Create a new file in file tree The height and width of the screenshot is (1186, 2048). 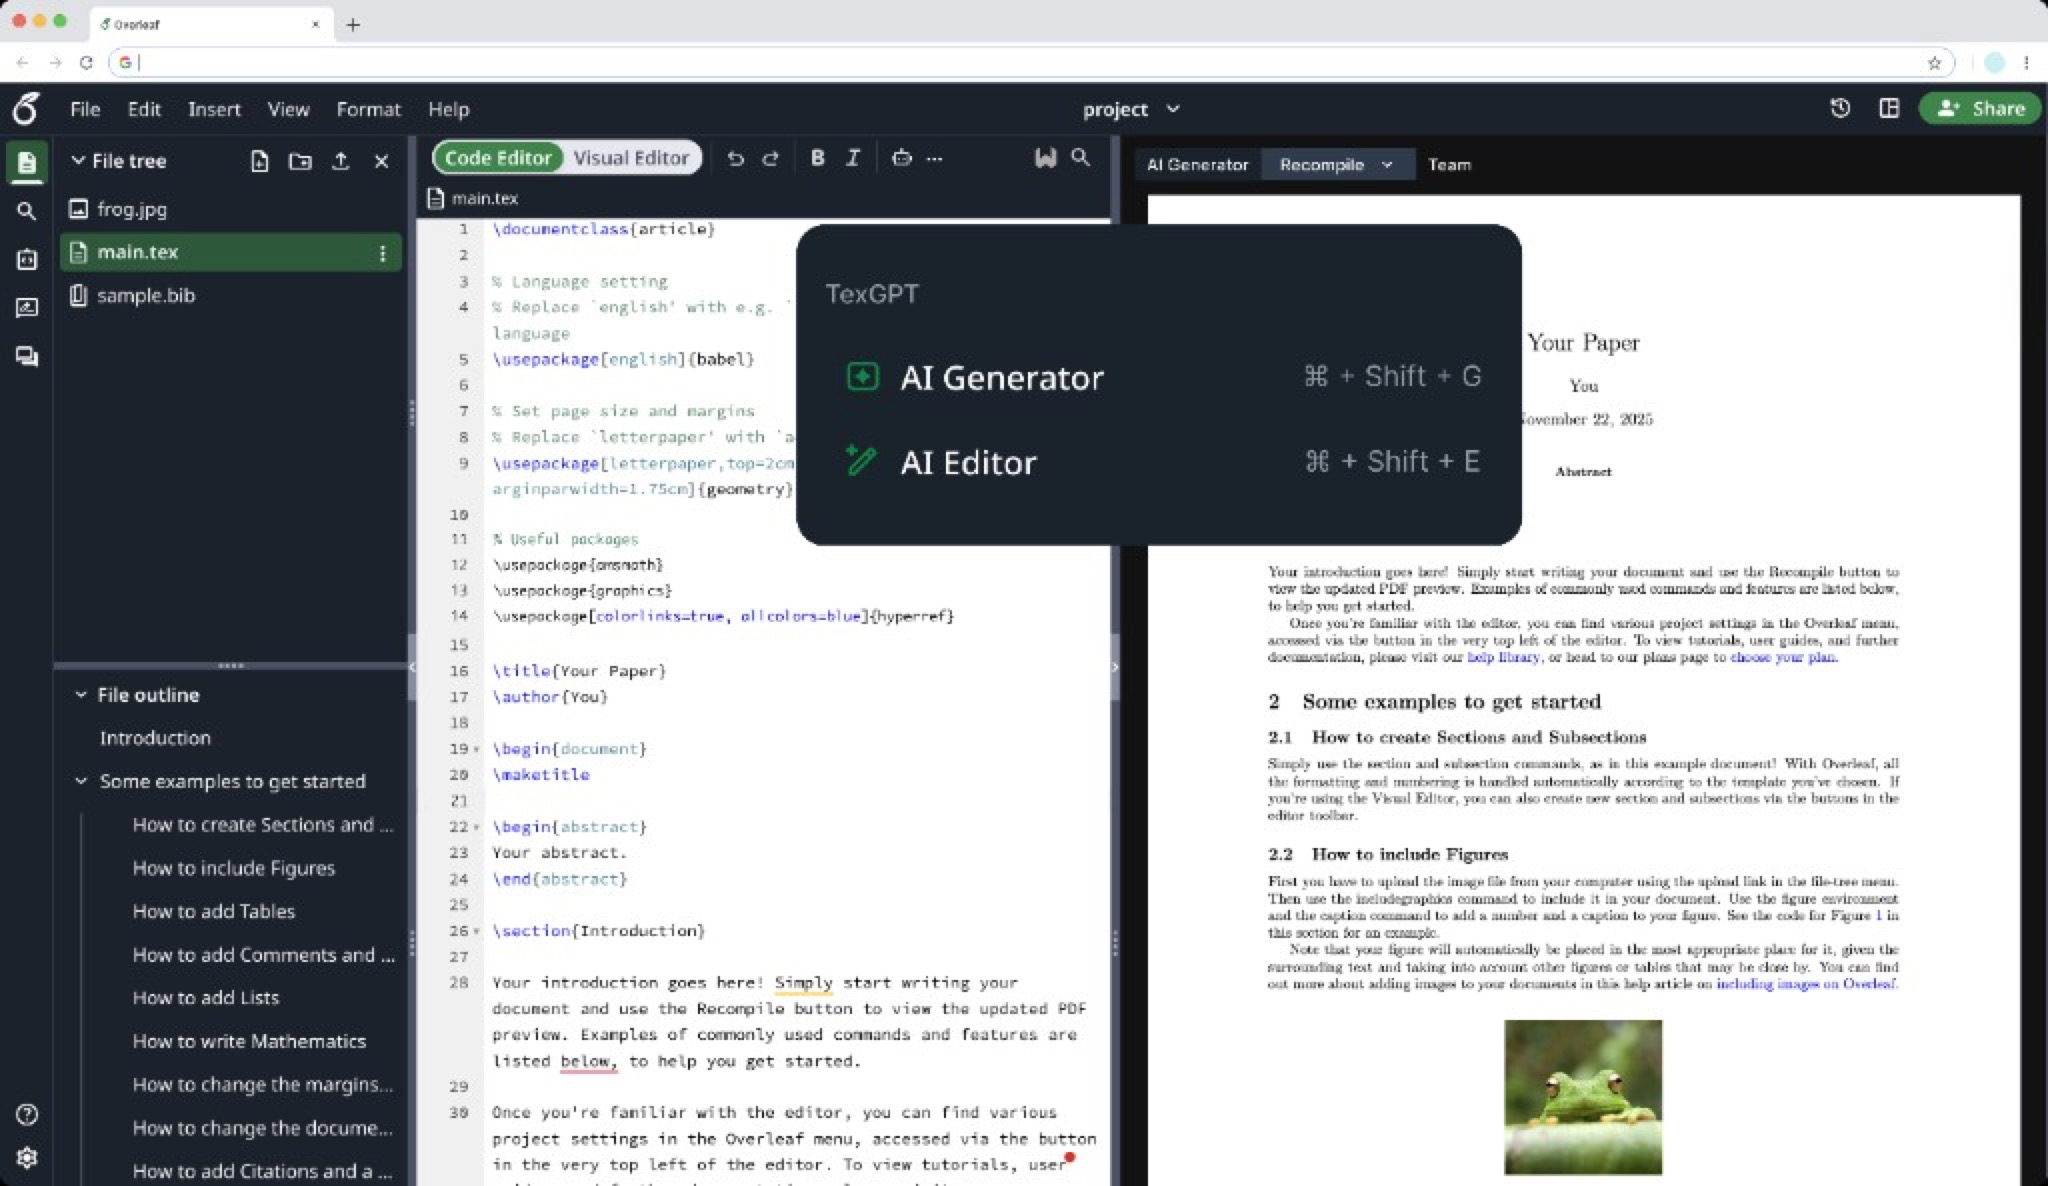(x=259, y=161)
